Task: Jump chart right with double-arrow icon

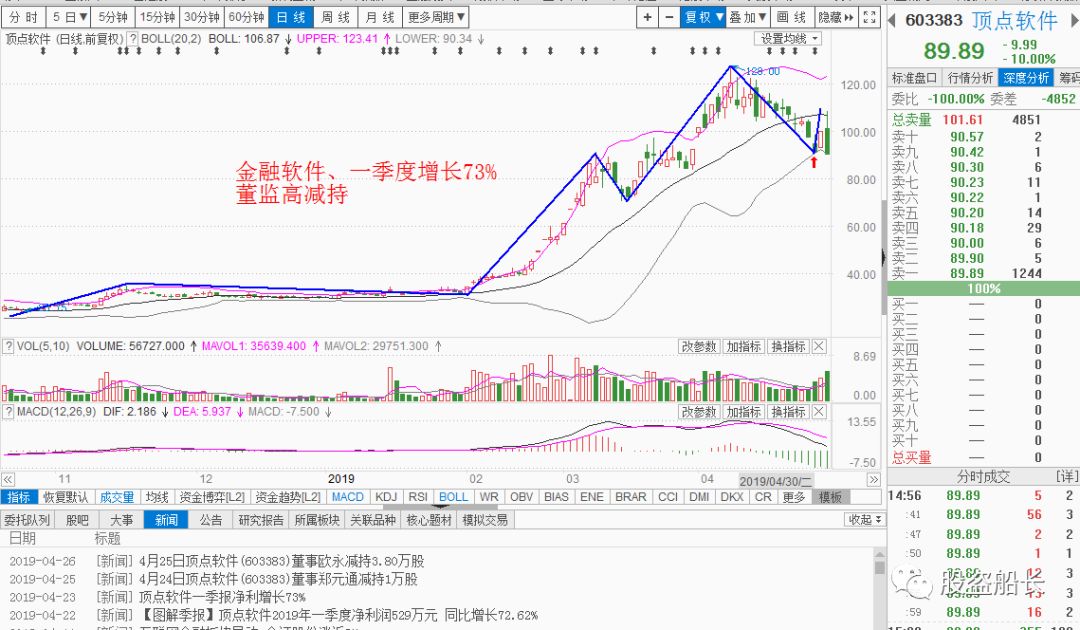Action: coord(873,479)
